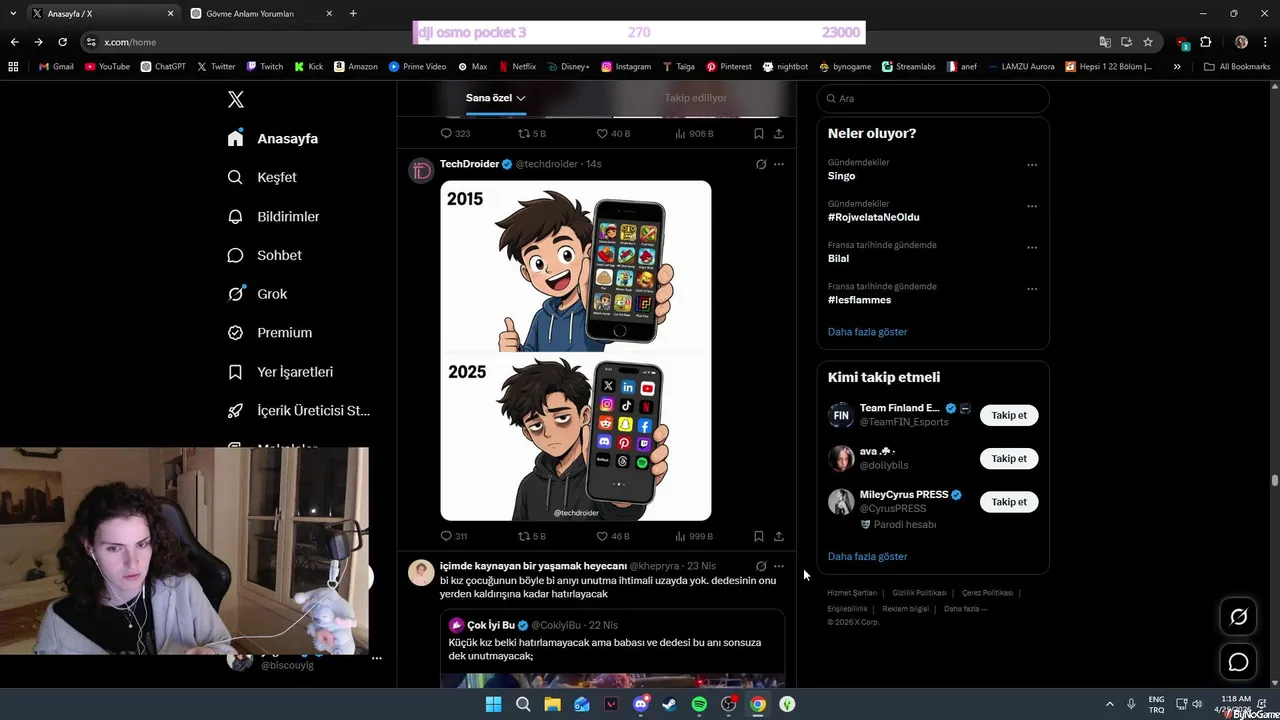Open the #RojwelataNeOldu trend

tap(873, 217)
